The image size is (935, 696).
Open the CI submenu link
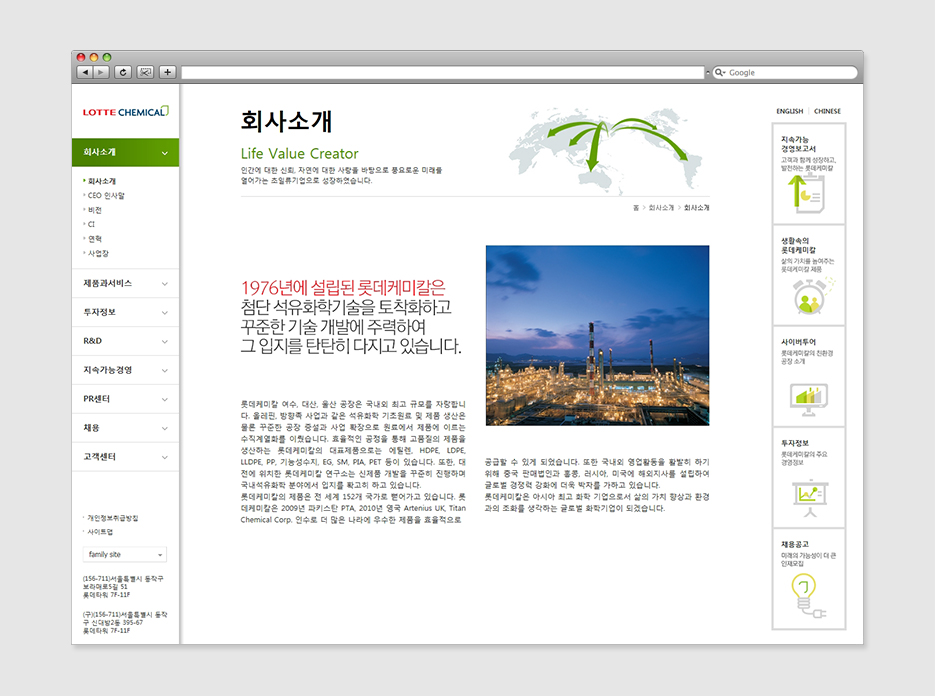91,224
